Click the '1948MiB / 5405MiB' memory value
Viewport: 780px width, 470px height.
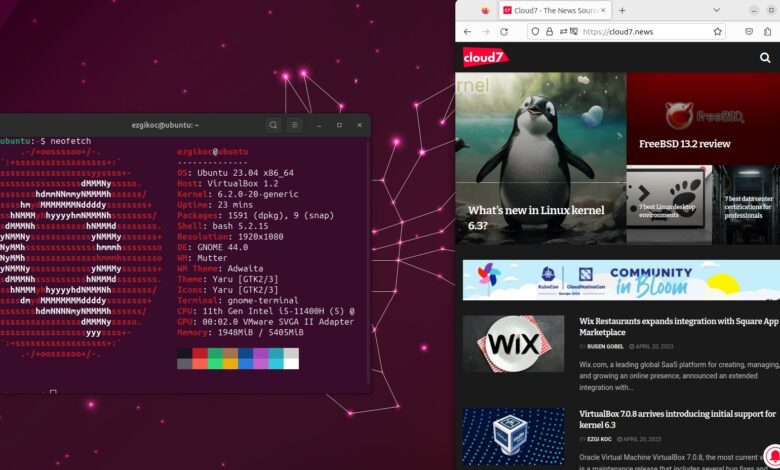(260, 333)
